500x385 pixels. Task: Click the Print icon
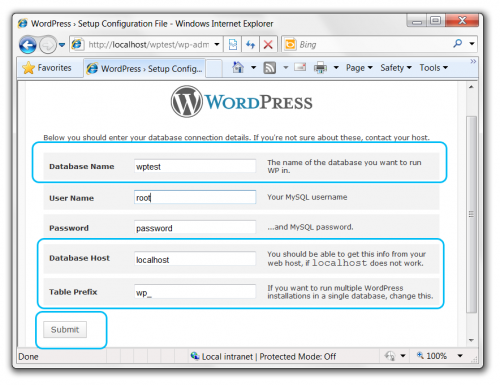click(x=320, y=68)
